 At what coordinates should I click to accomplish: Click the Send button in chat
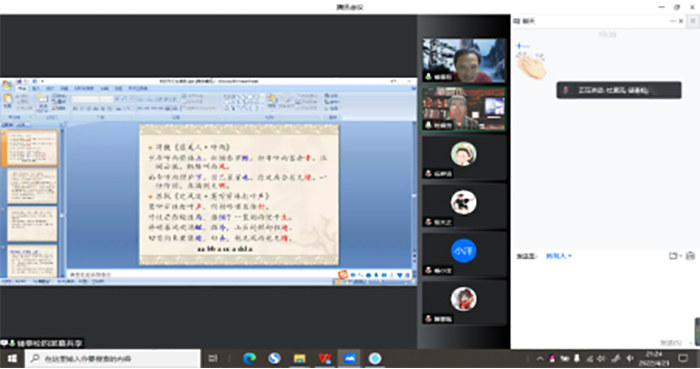671,343
